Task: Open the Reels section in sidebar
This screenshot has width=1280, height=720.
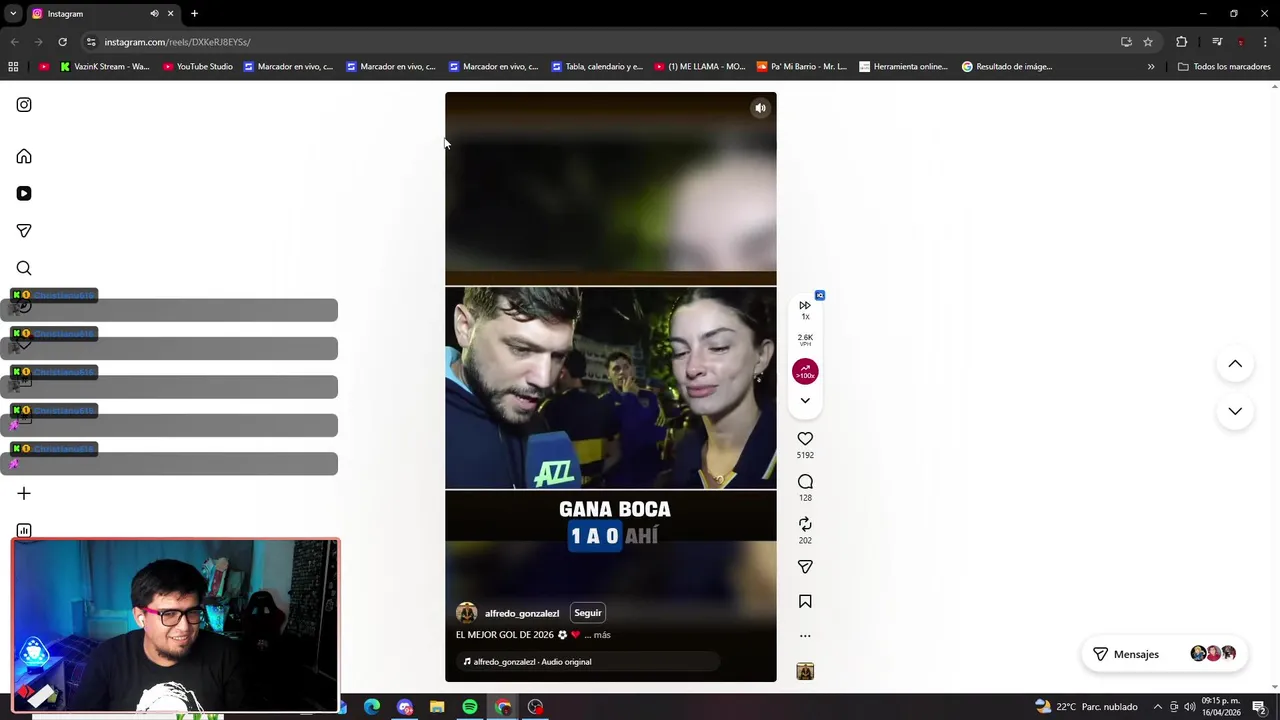Action: tap(24, 193)
